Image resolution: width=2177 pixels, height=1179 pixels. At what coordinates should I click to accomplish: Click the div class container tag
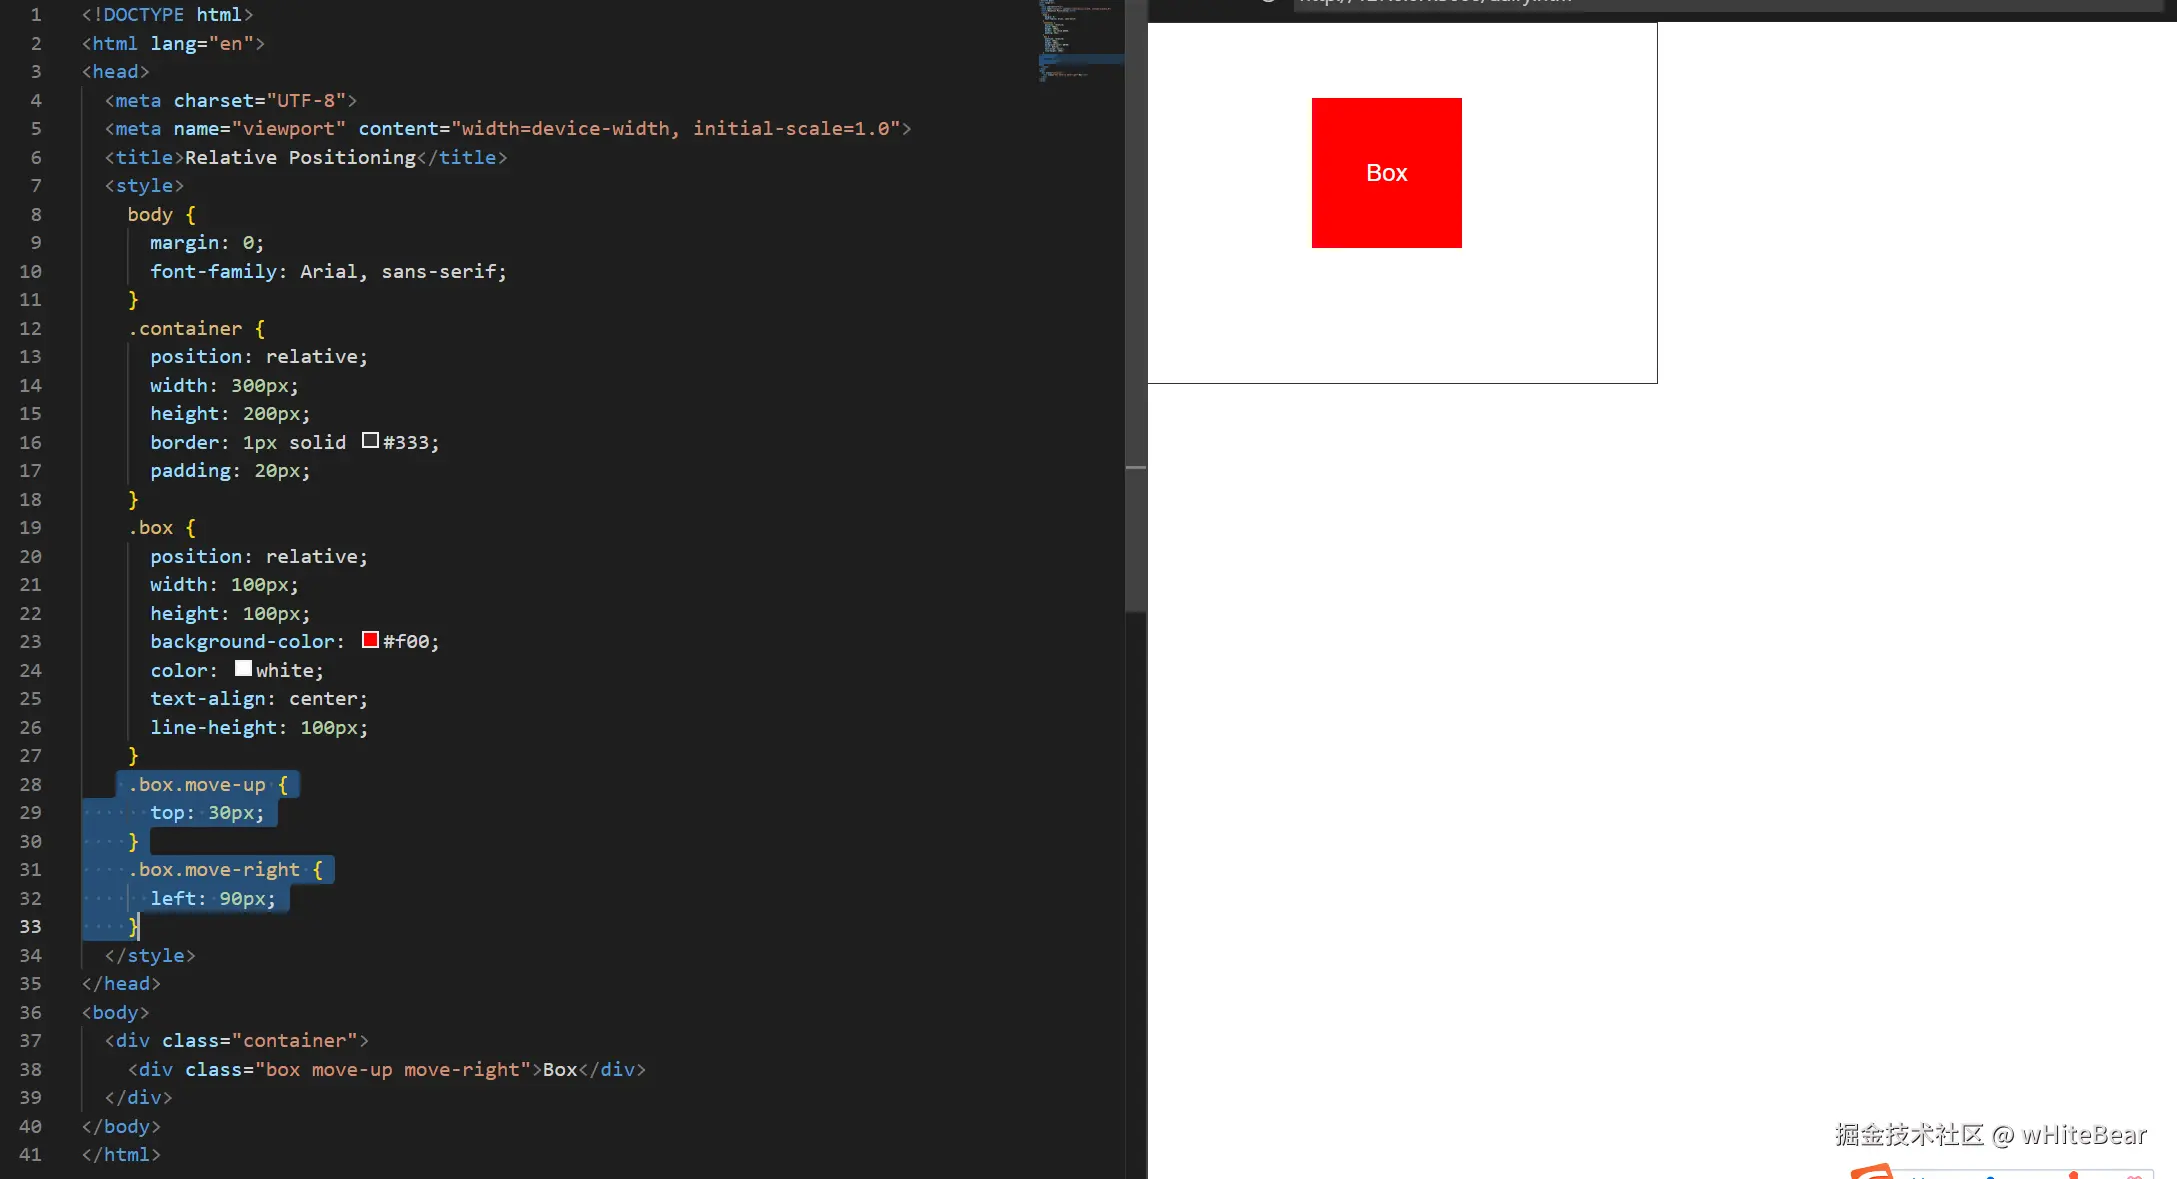pos(237,1041)
